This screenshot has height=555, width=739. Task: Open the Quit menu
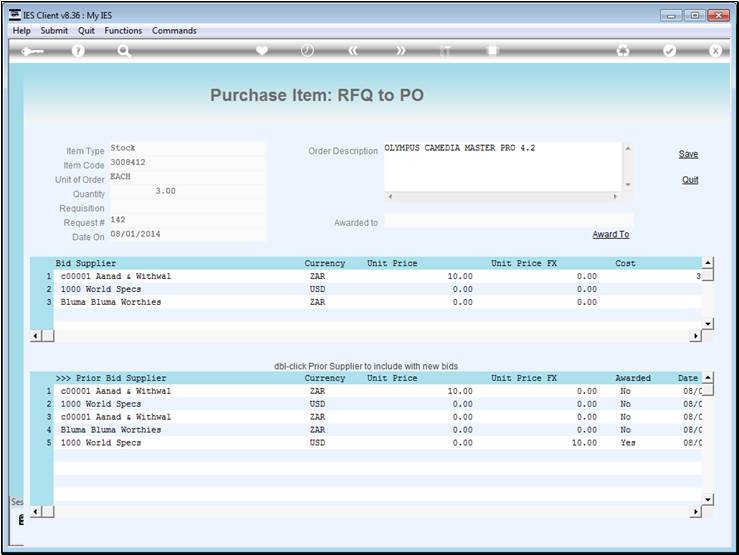click(86, 31)
